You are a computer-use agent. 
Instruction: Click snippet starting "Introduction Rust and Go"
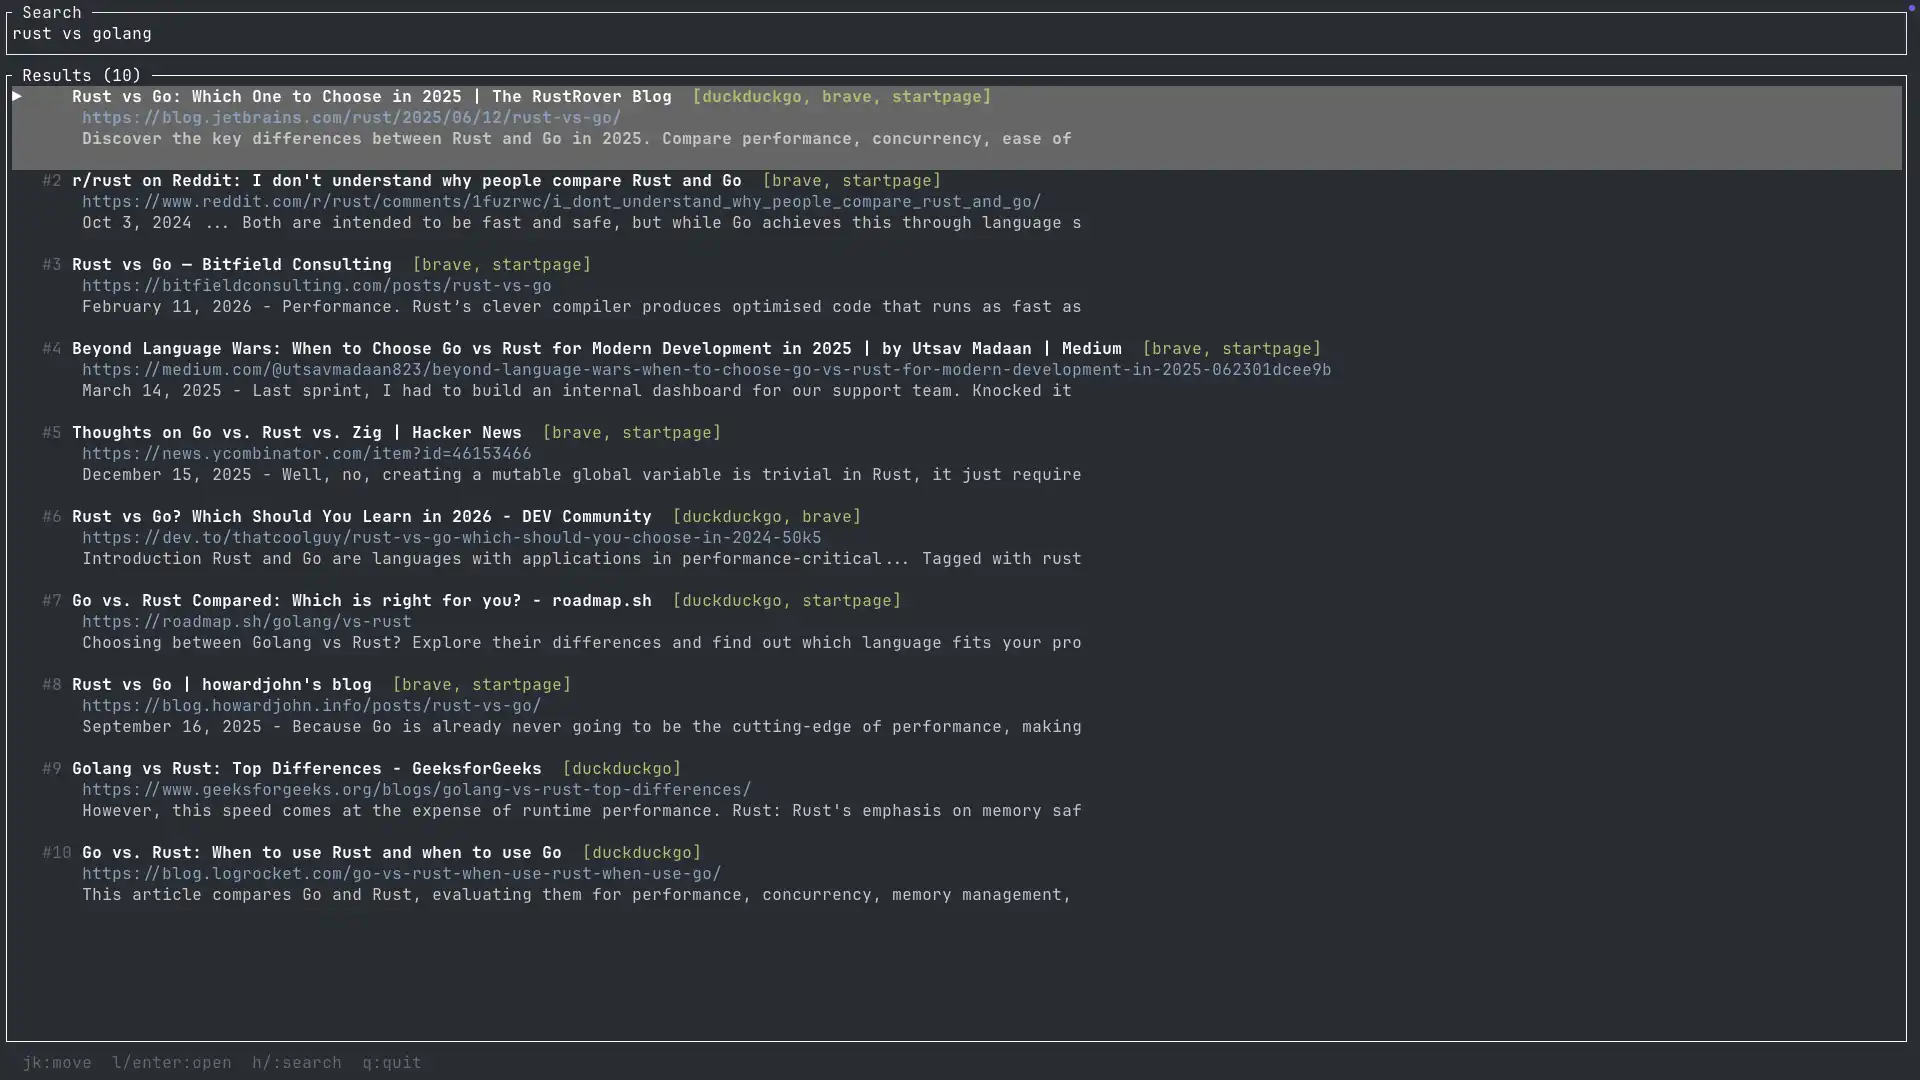click(x=582, y=559)
